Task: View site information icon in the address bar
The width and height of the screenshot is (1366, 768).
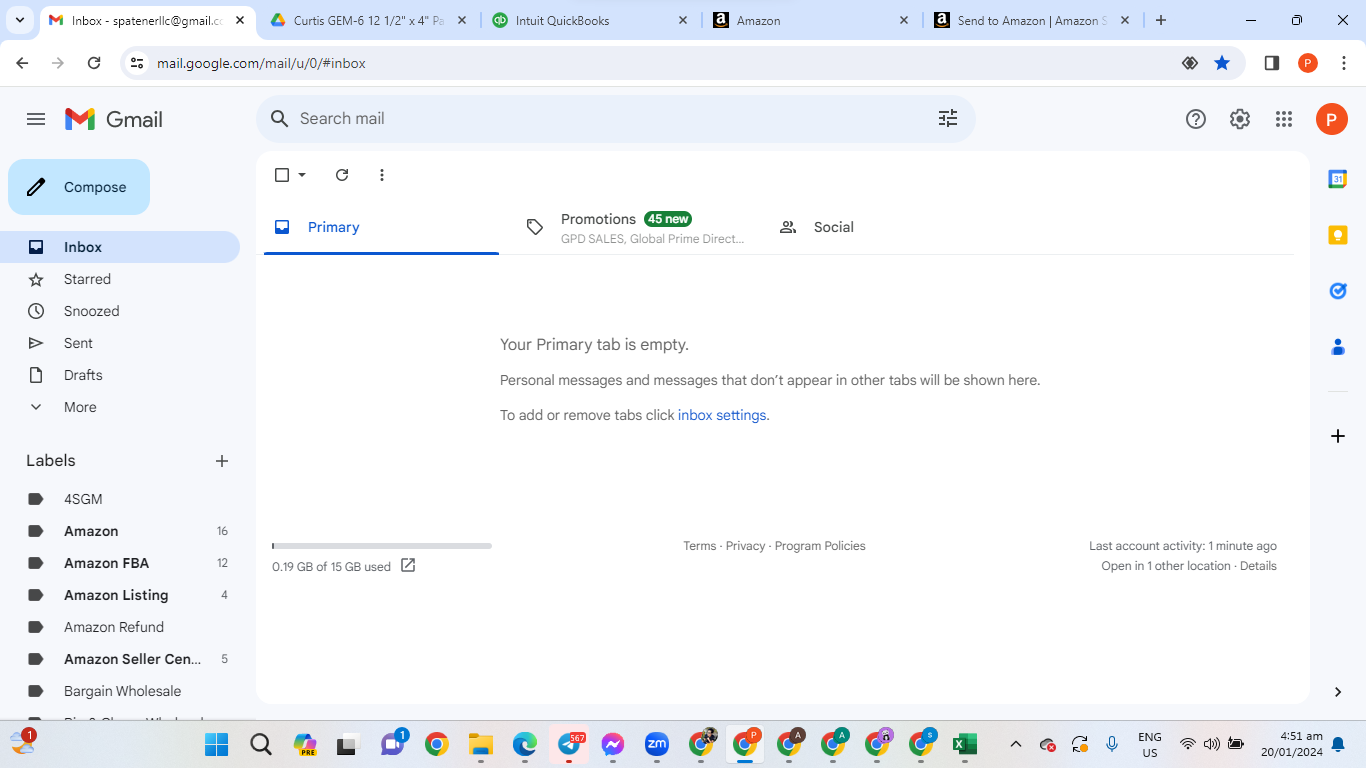Action: click(138, 63)
